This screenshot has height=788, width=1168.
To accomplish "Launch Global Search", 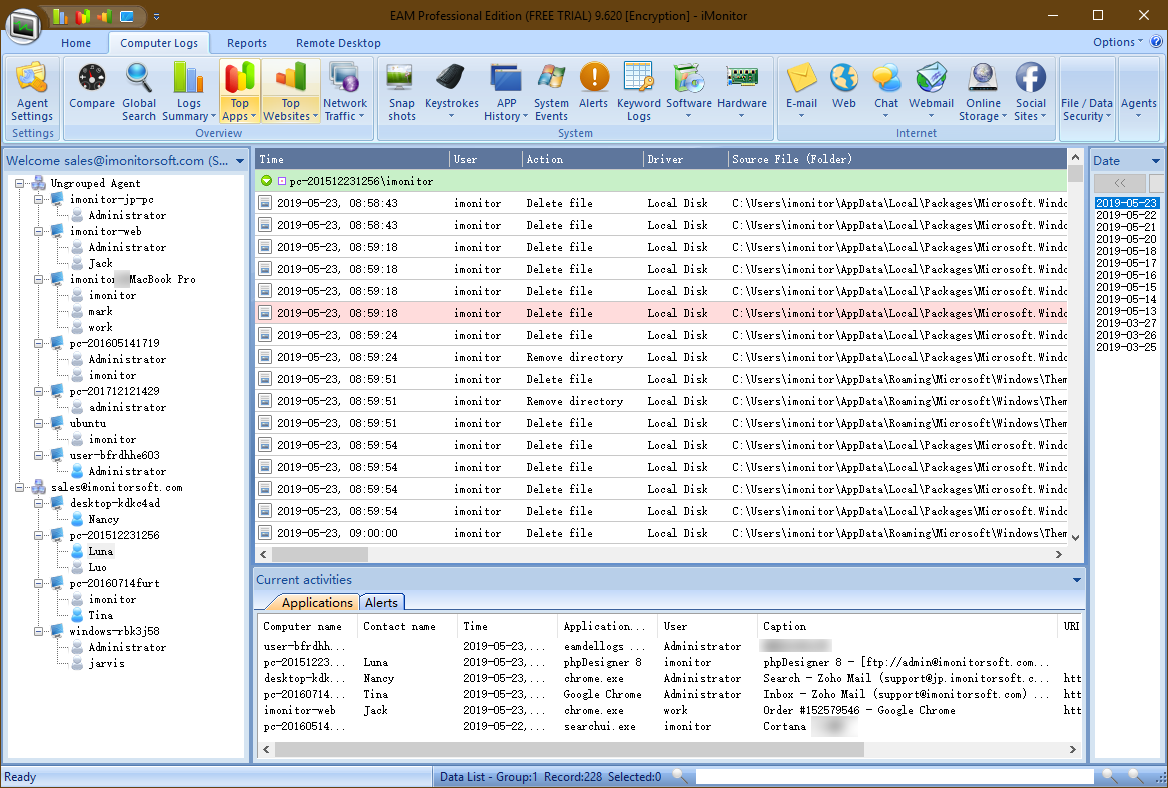I will [139, 92].
